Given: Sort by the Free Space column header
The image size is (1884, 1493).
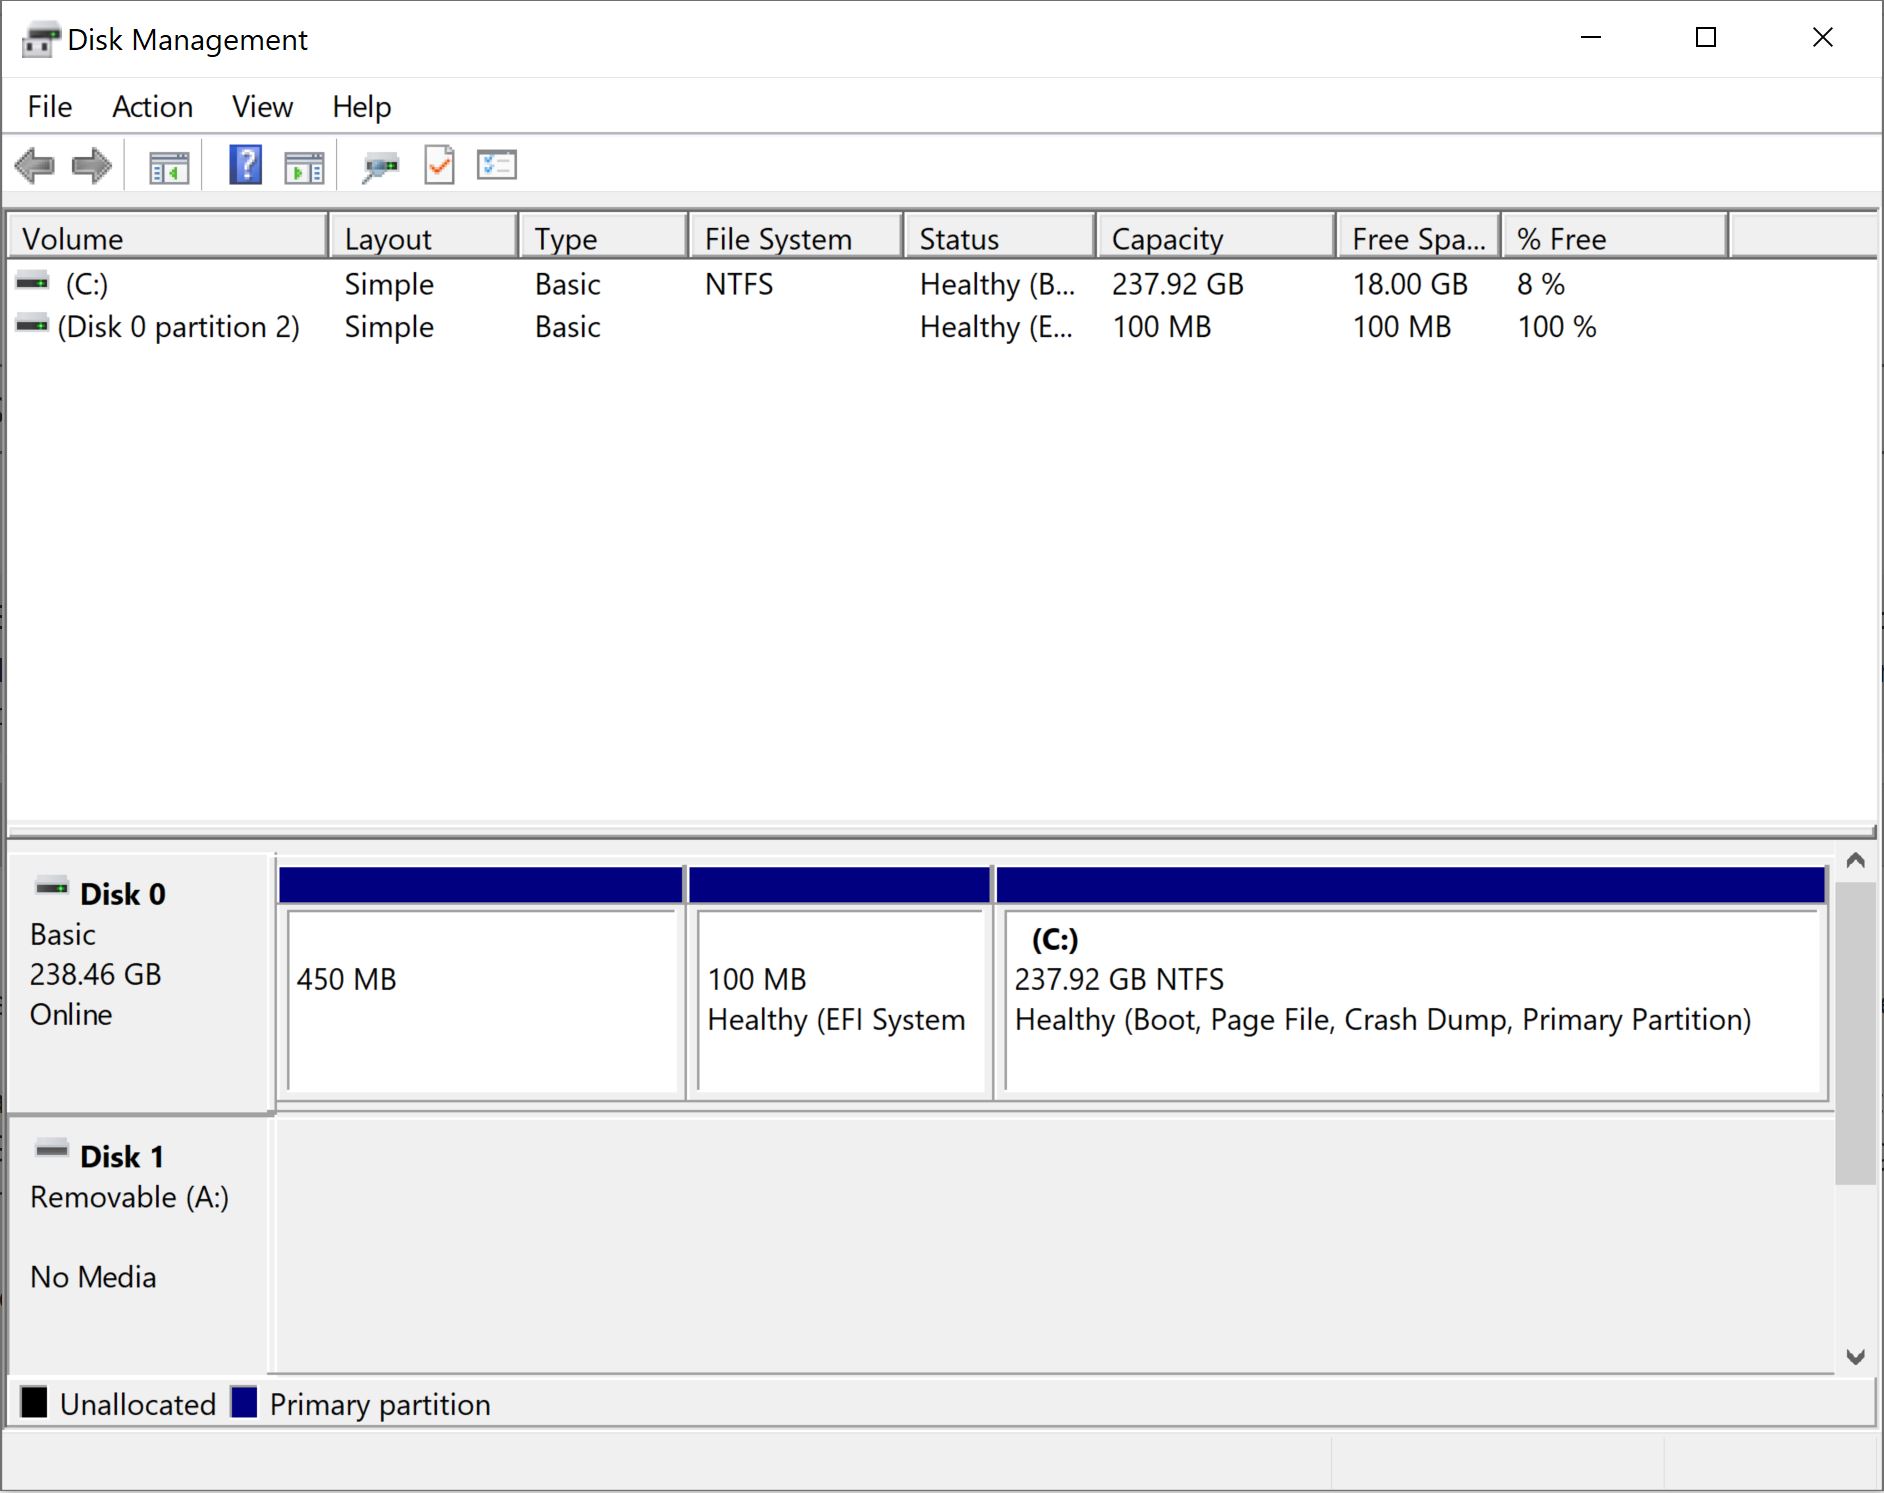Looking at the screenshot, I should click(x=1419, y=239).
